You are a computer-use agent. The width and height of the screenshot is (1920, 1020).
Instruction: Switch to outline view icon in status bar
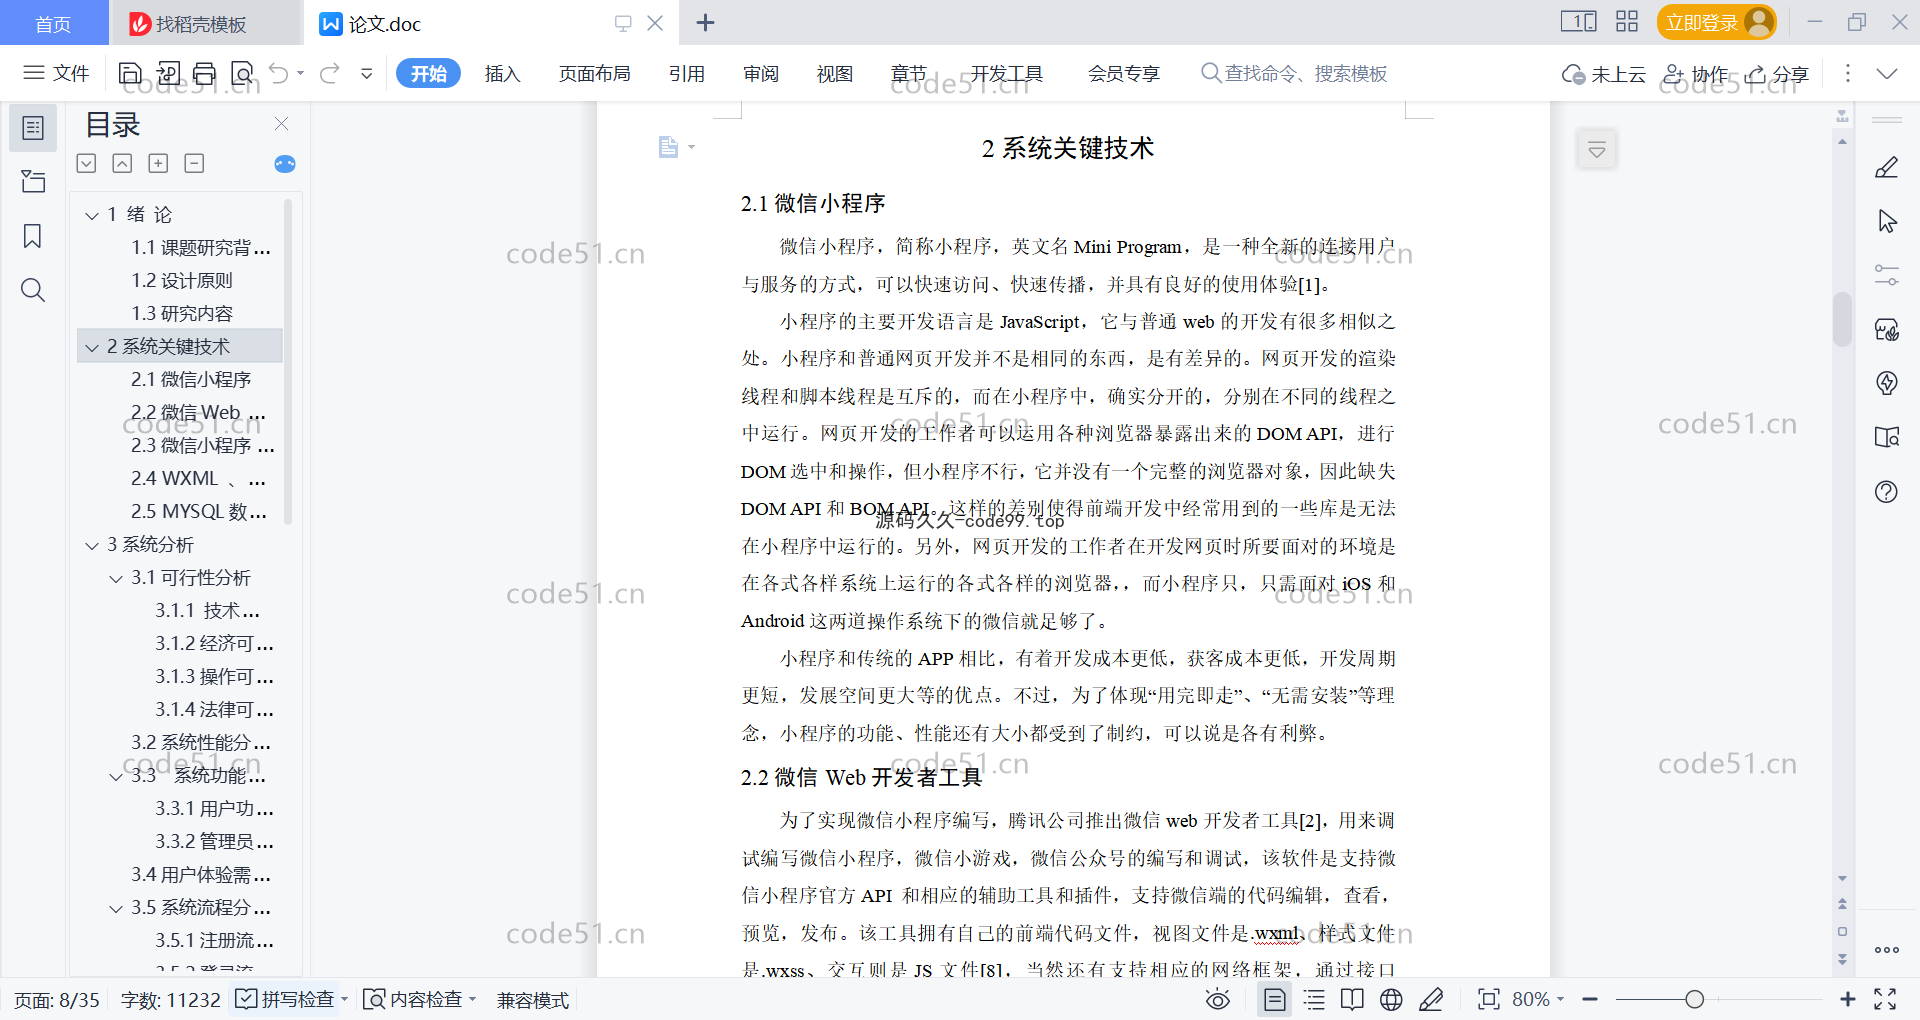(1314, 999)
